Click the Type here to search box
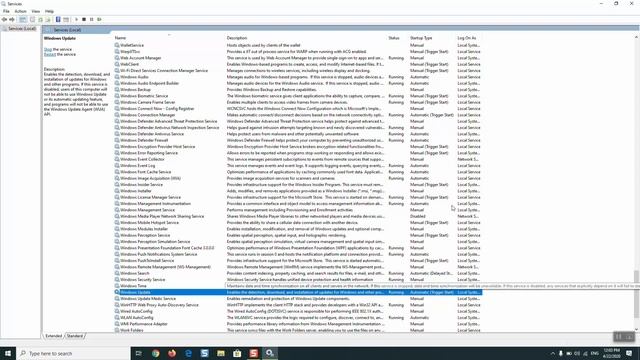Screen dimensions: 640x360 click(73, 353)
